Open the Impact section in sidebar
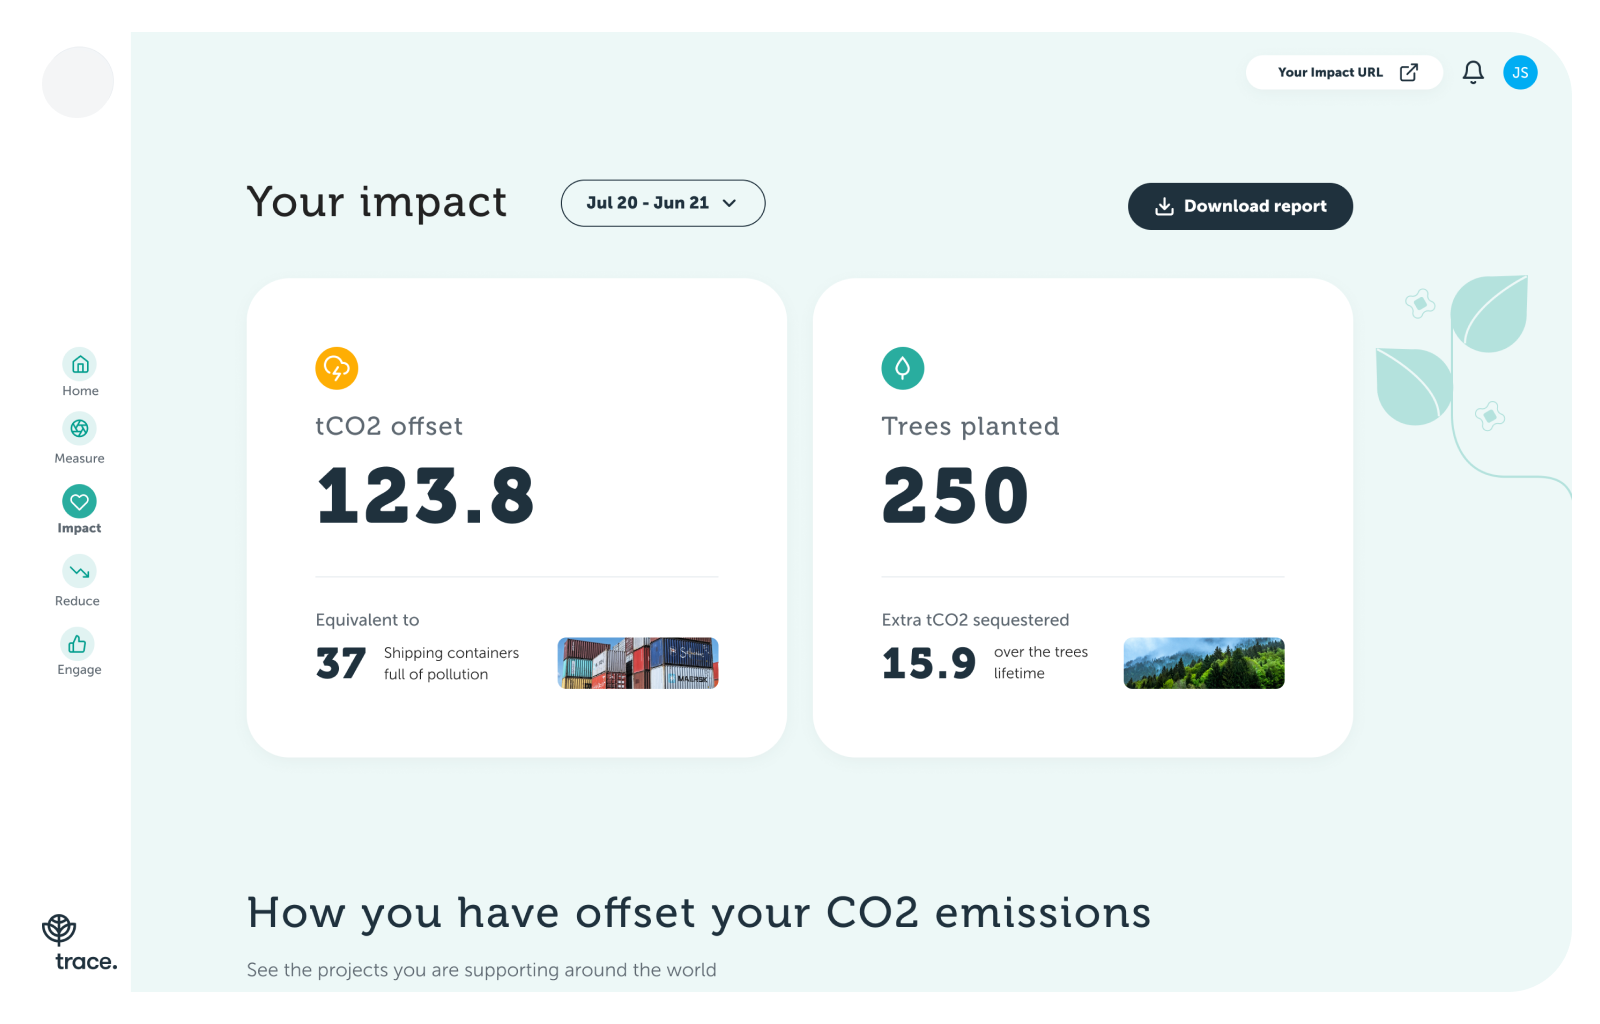The image size is (1600, 1024). coord(79,501)
